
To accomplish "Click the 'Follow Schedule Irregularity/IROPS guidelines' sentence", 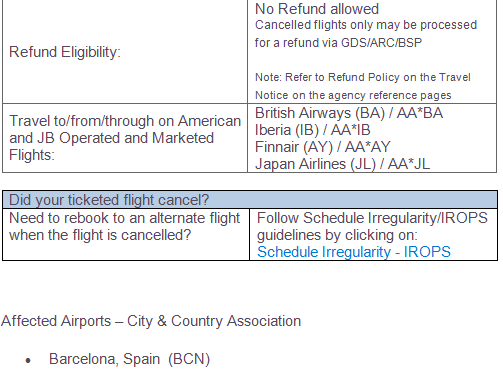I will pos(372,227).
